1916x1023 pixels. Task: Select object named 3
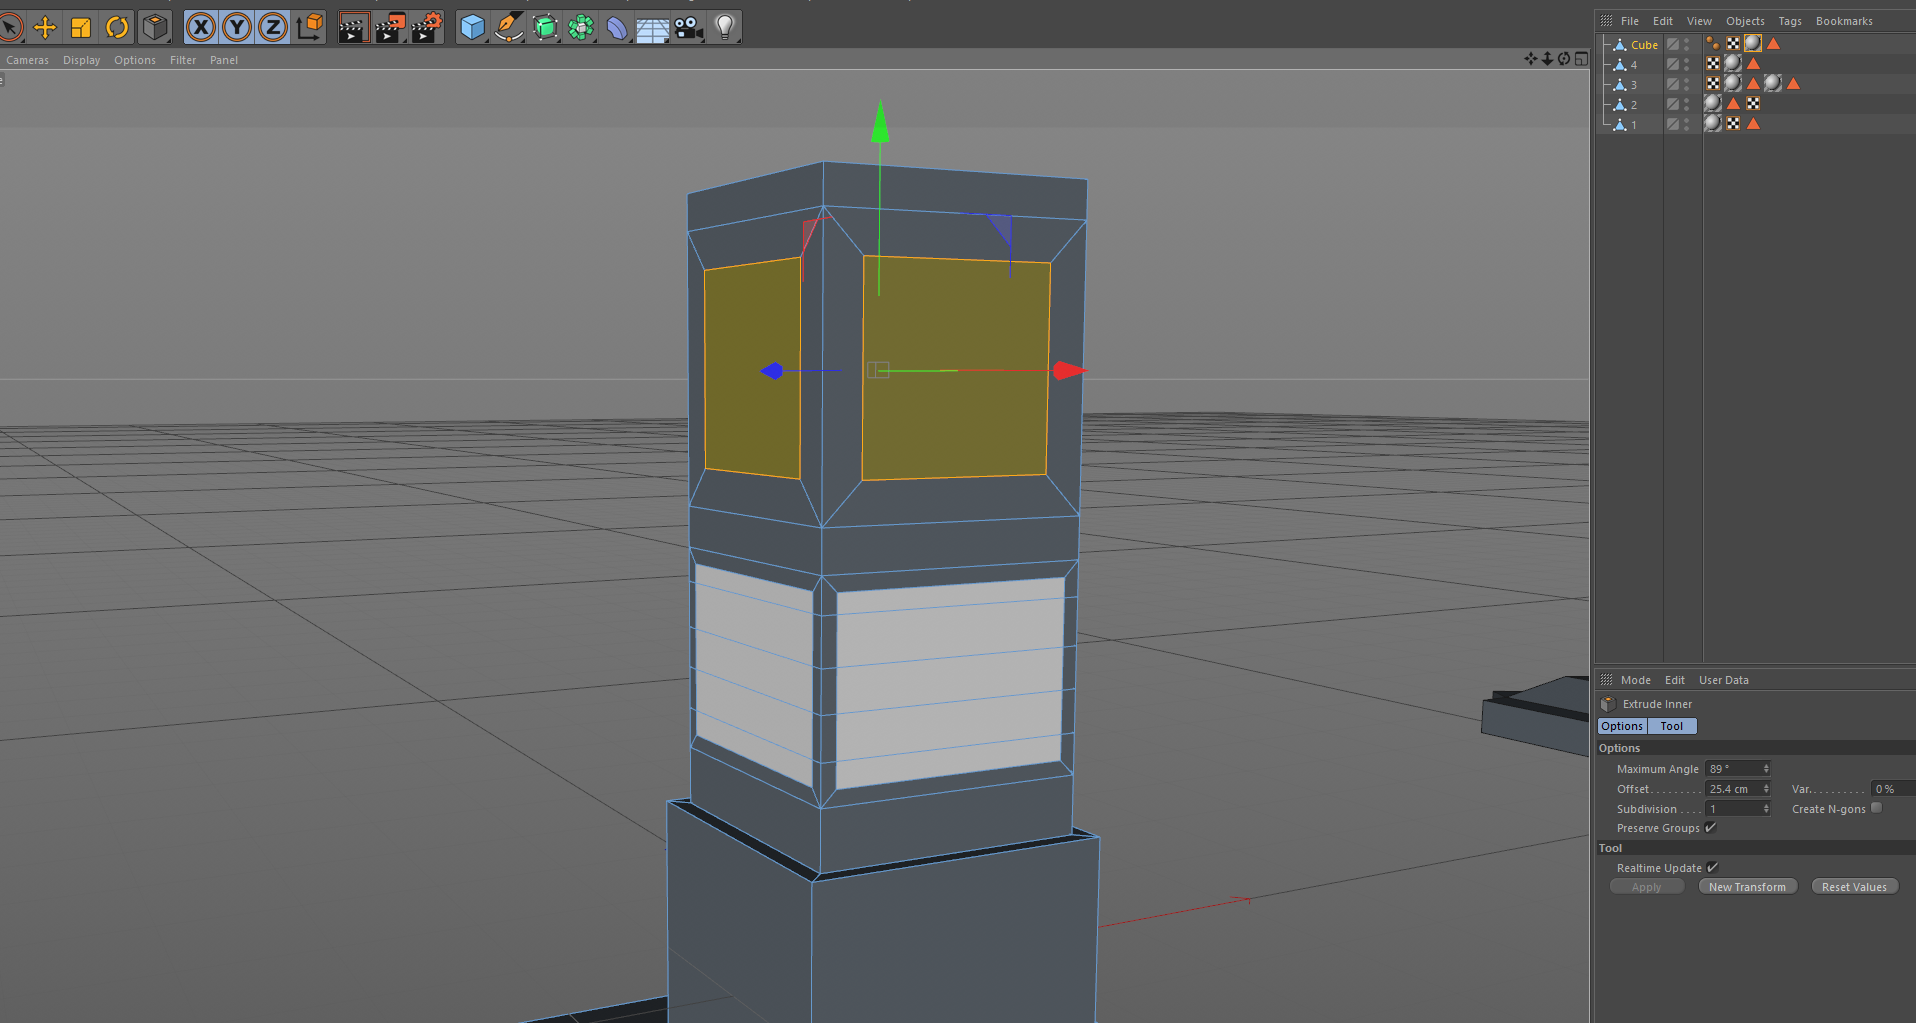click(1634, 85)
